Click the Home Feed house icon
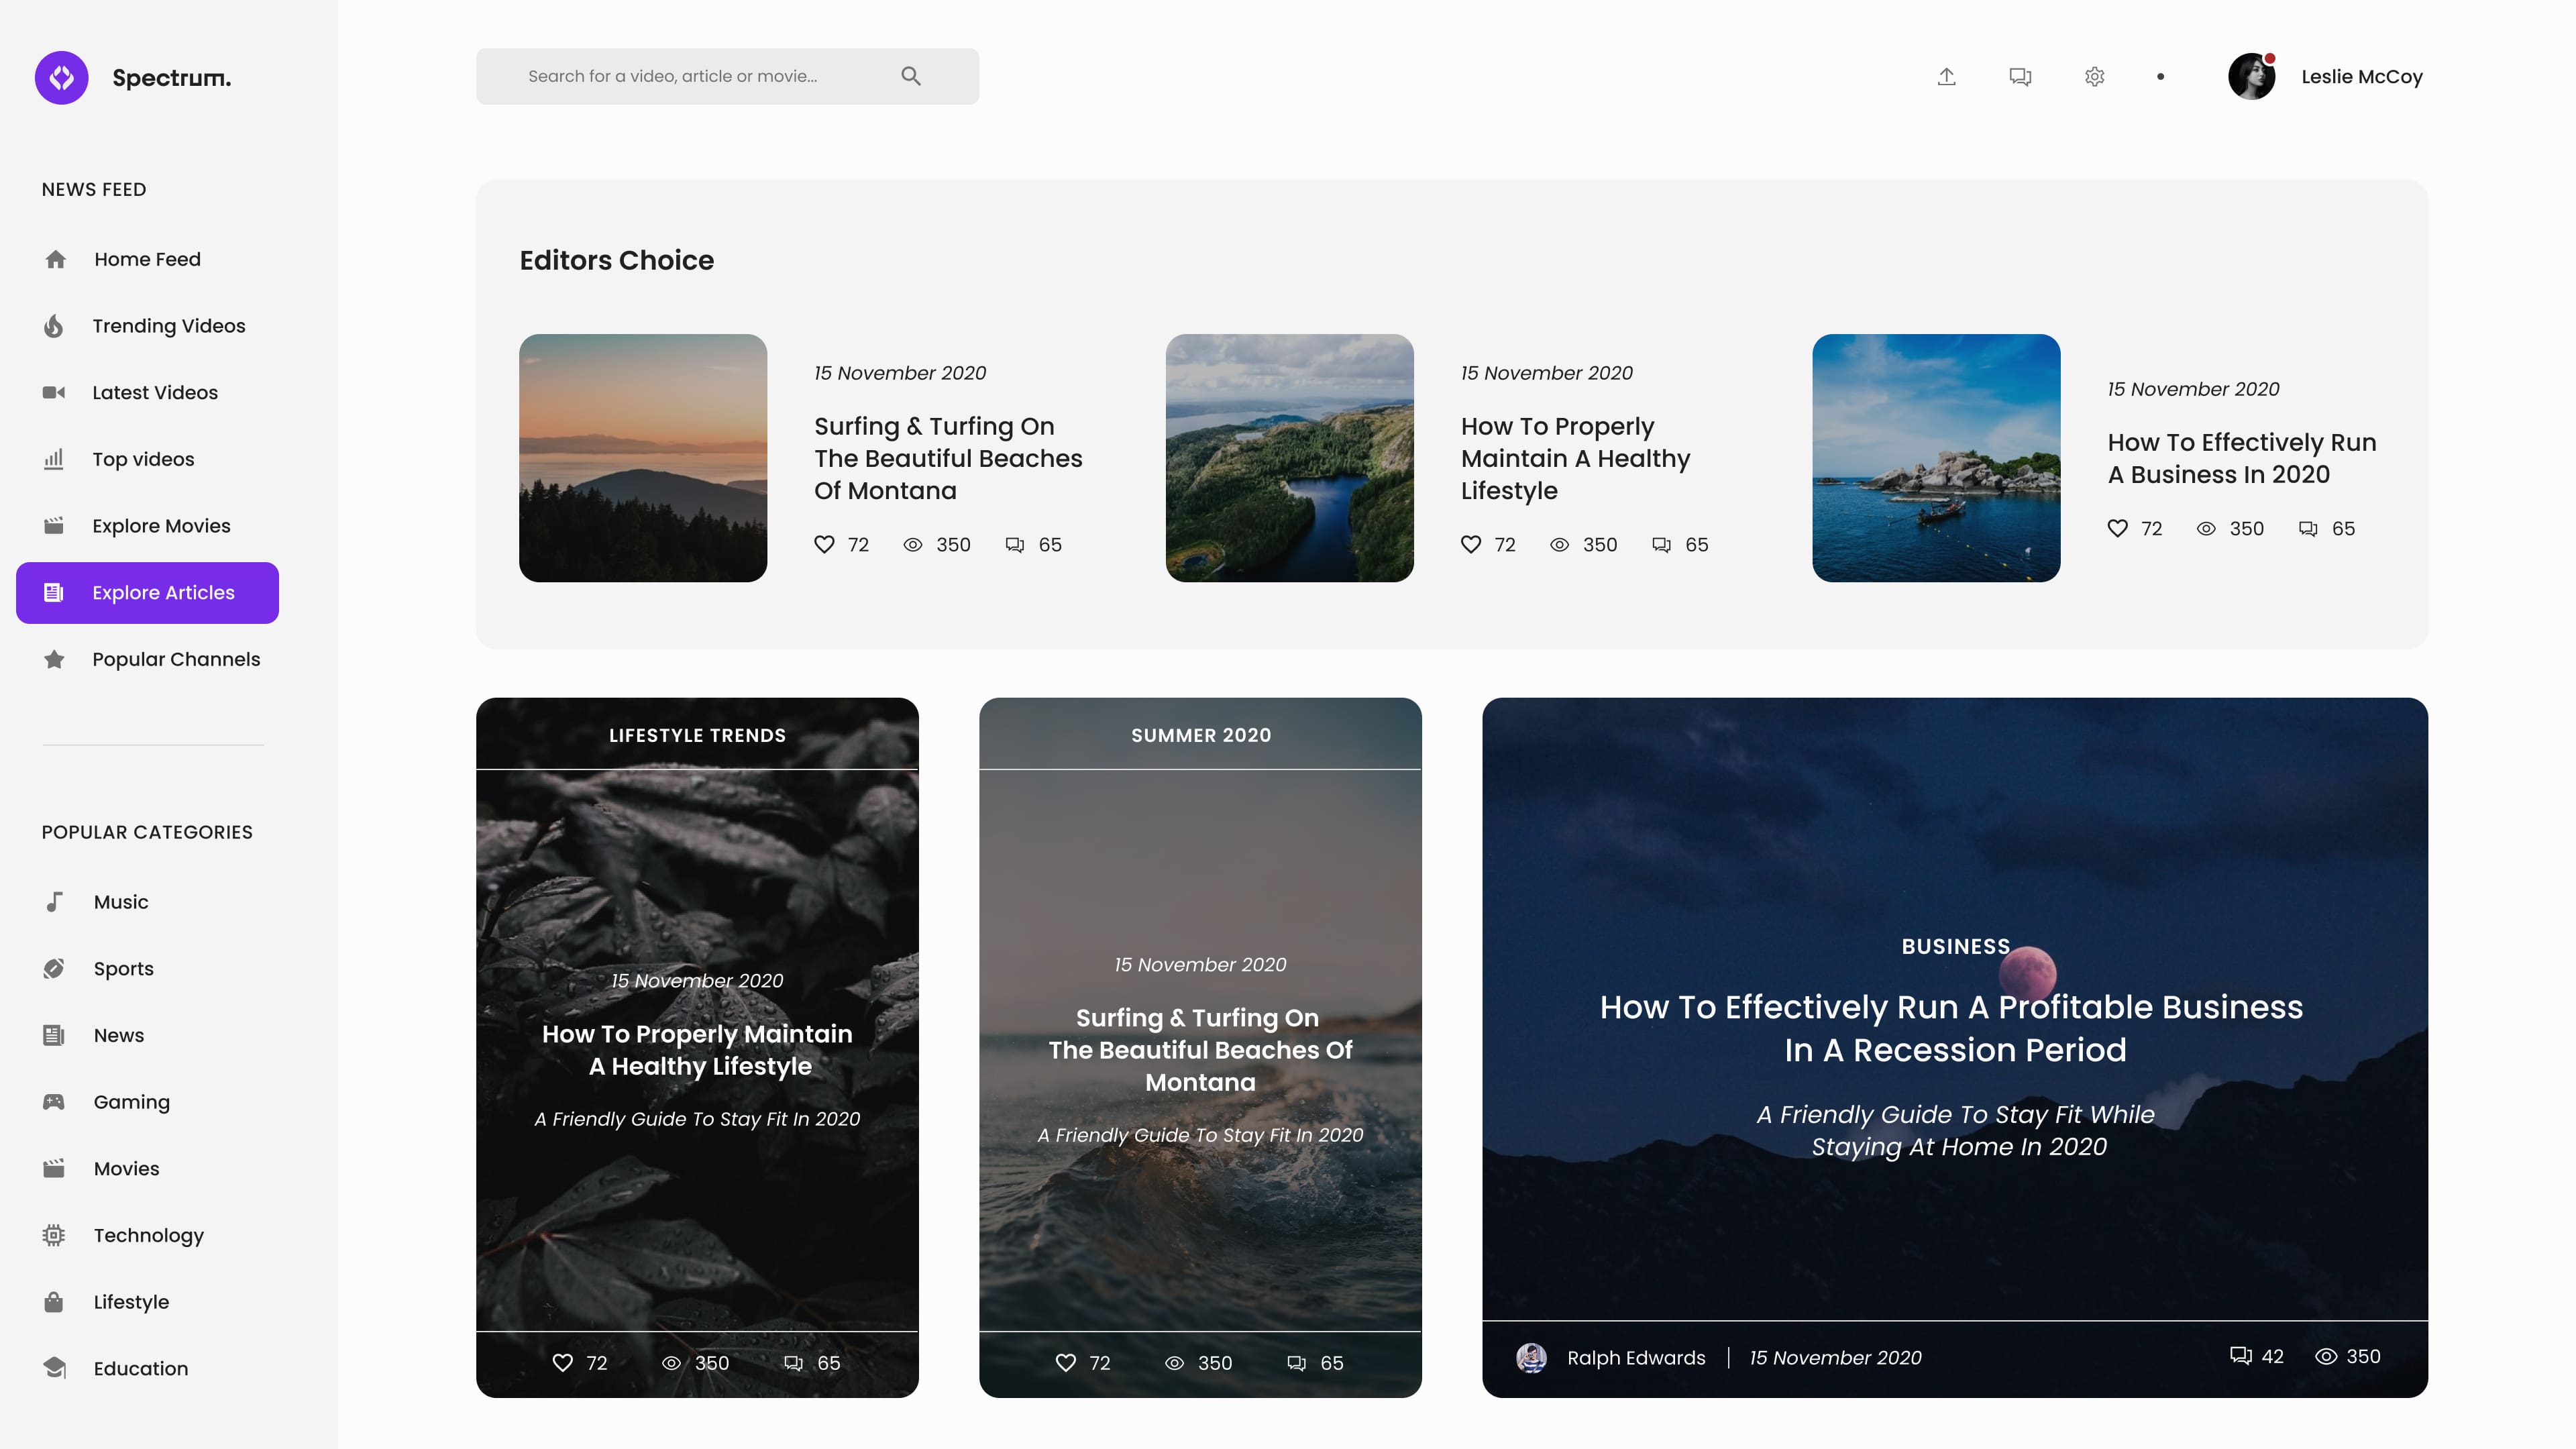 tap(56, 260)
